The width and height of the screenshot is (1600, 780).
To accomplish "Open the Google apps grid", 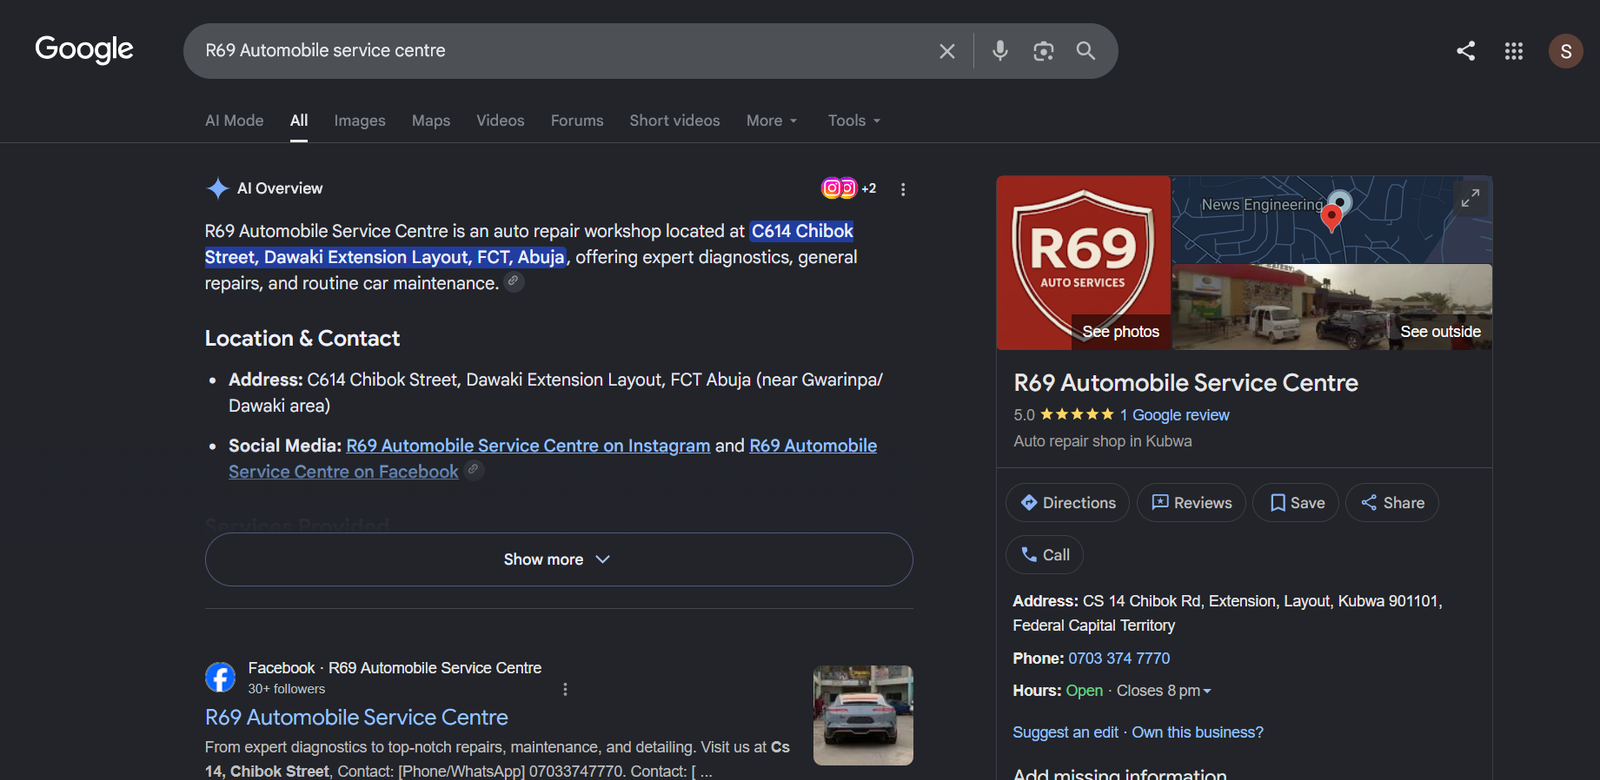I will (1514, 51).
